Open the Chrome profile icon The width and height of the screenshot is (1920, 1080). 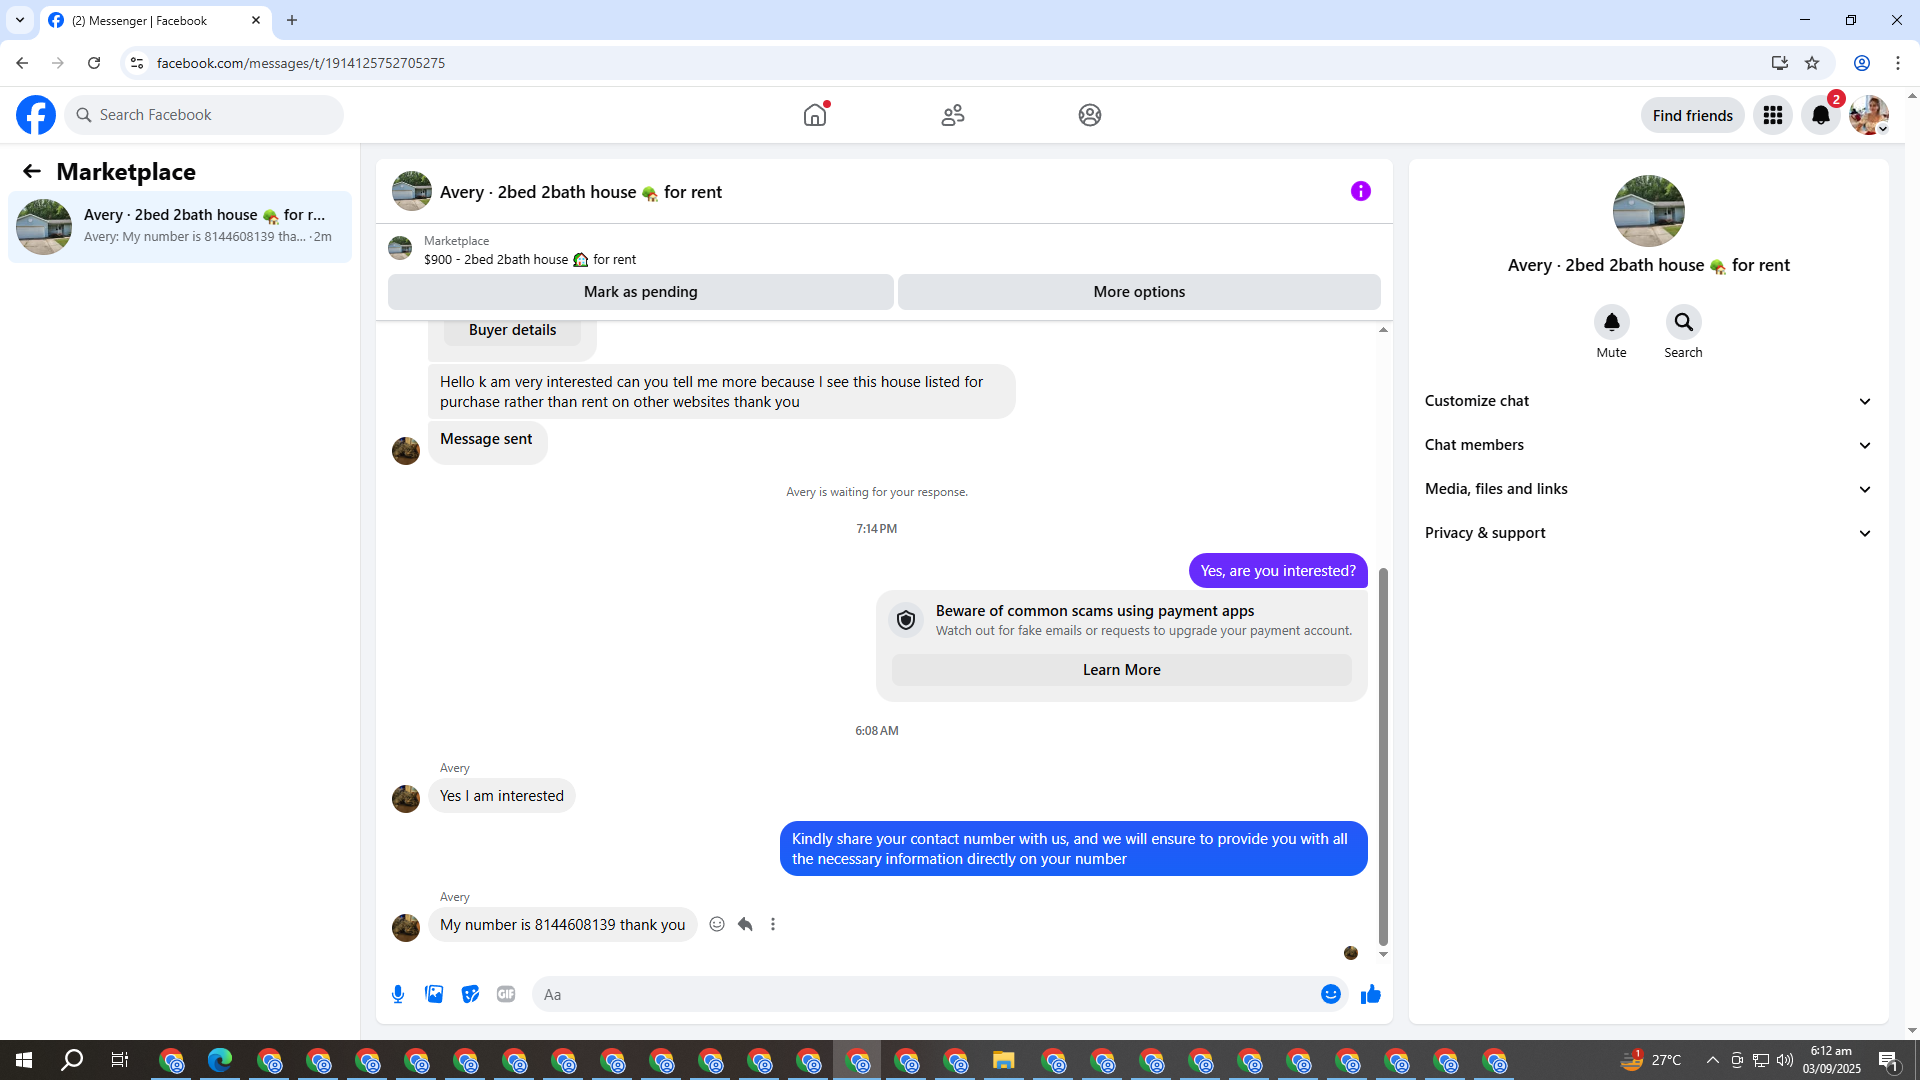click(1862, 63)
